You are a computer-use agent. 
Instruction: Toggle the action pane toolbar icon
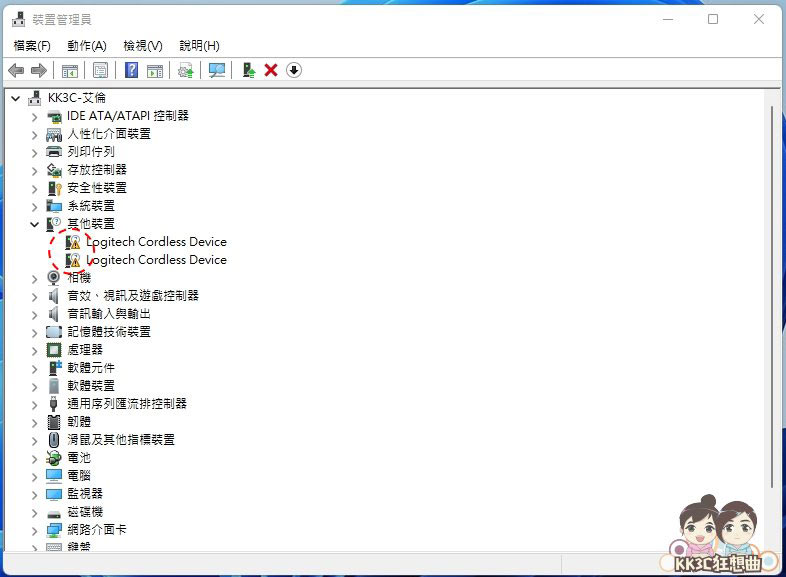(x=155, y=71)
